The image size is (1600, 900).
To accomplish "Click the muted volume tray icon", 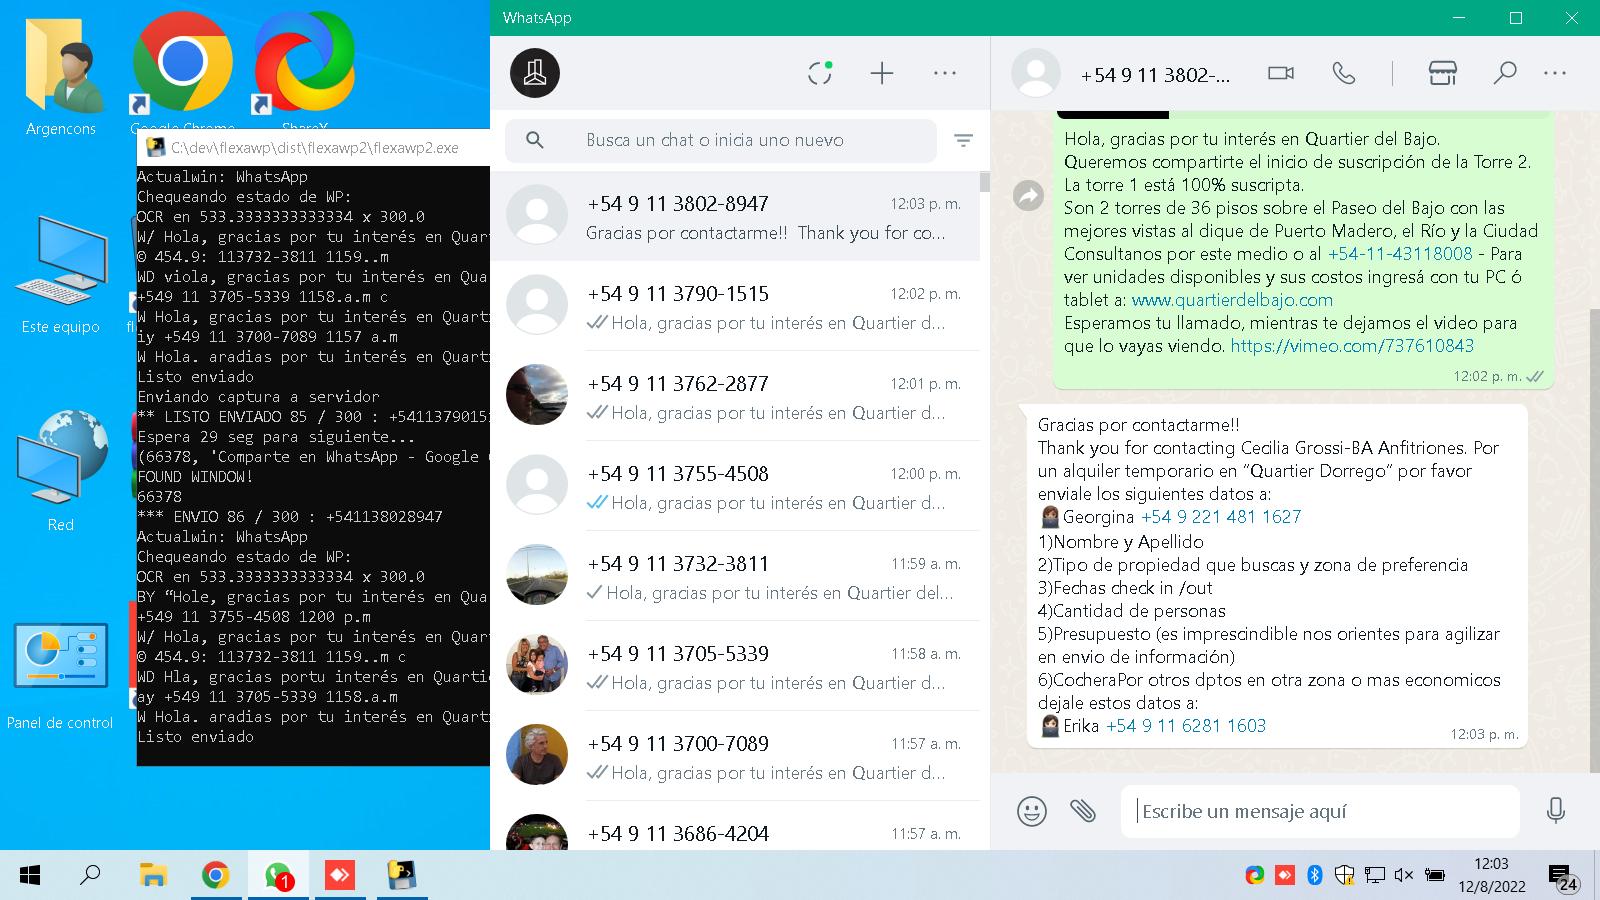I will click(1403, 876).
